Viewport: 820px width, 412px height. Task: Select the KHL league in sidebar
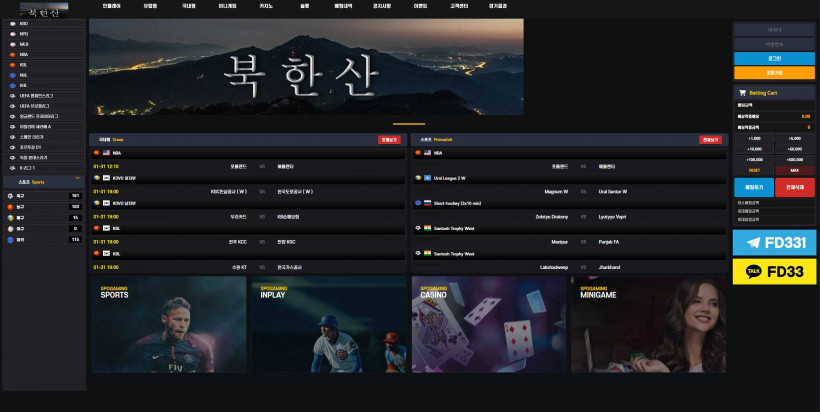pyautogui.click(x=44, y=85)
